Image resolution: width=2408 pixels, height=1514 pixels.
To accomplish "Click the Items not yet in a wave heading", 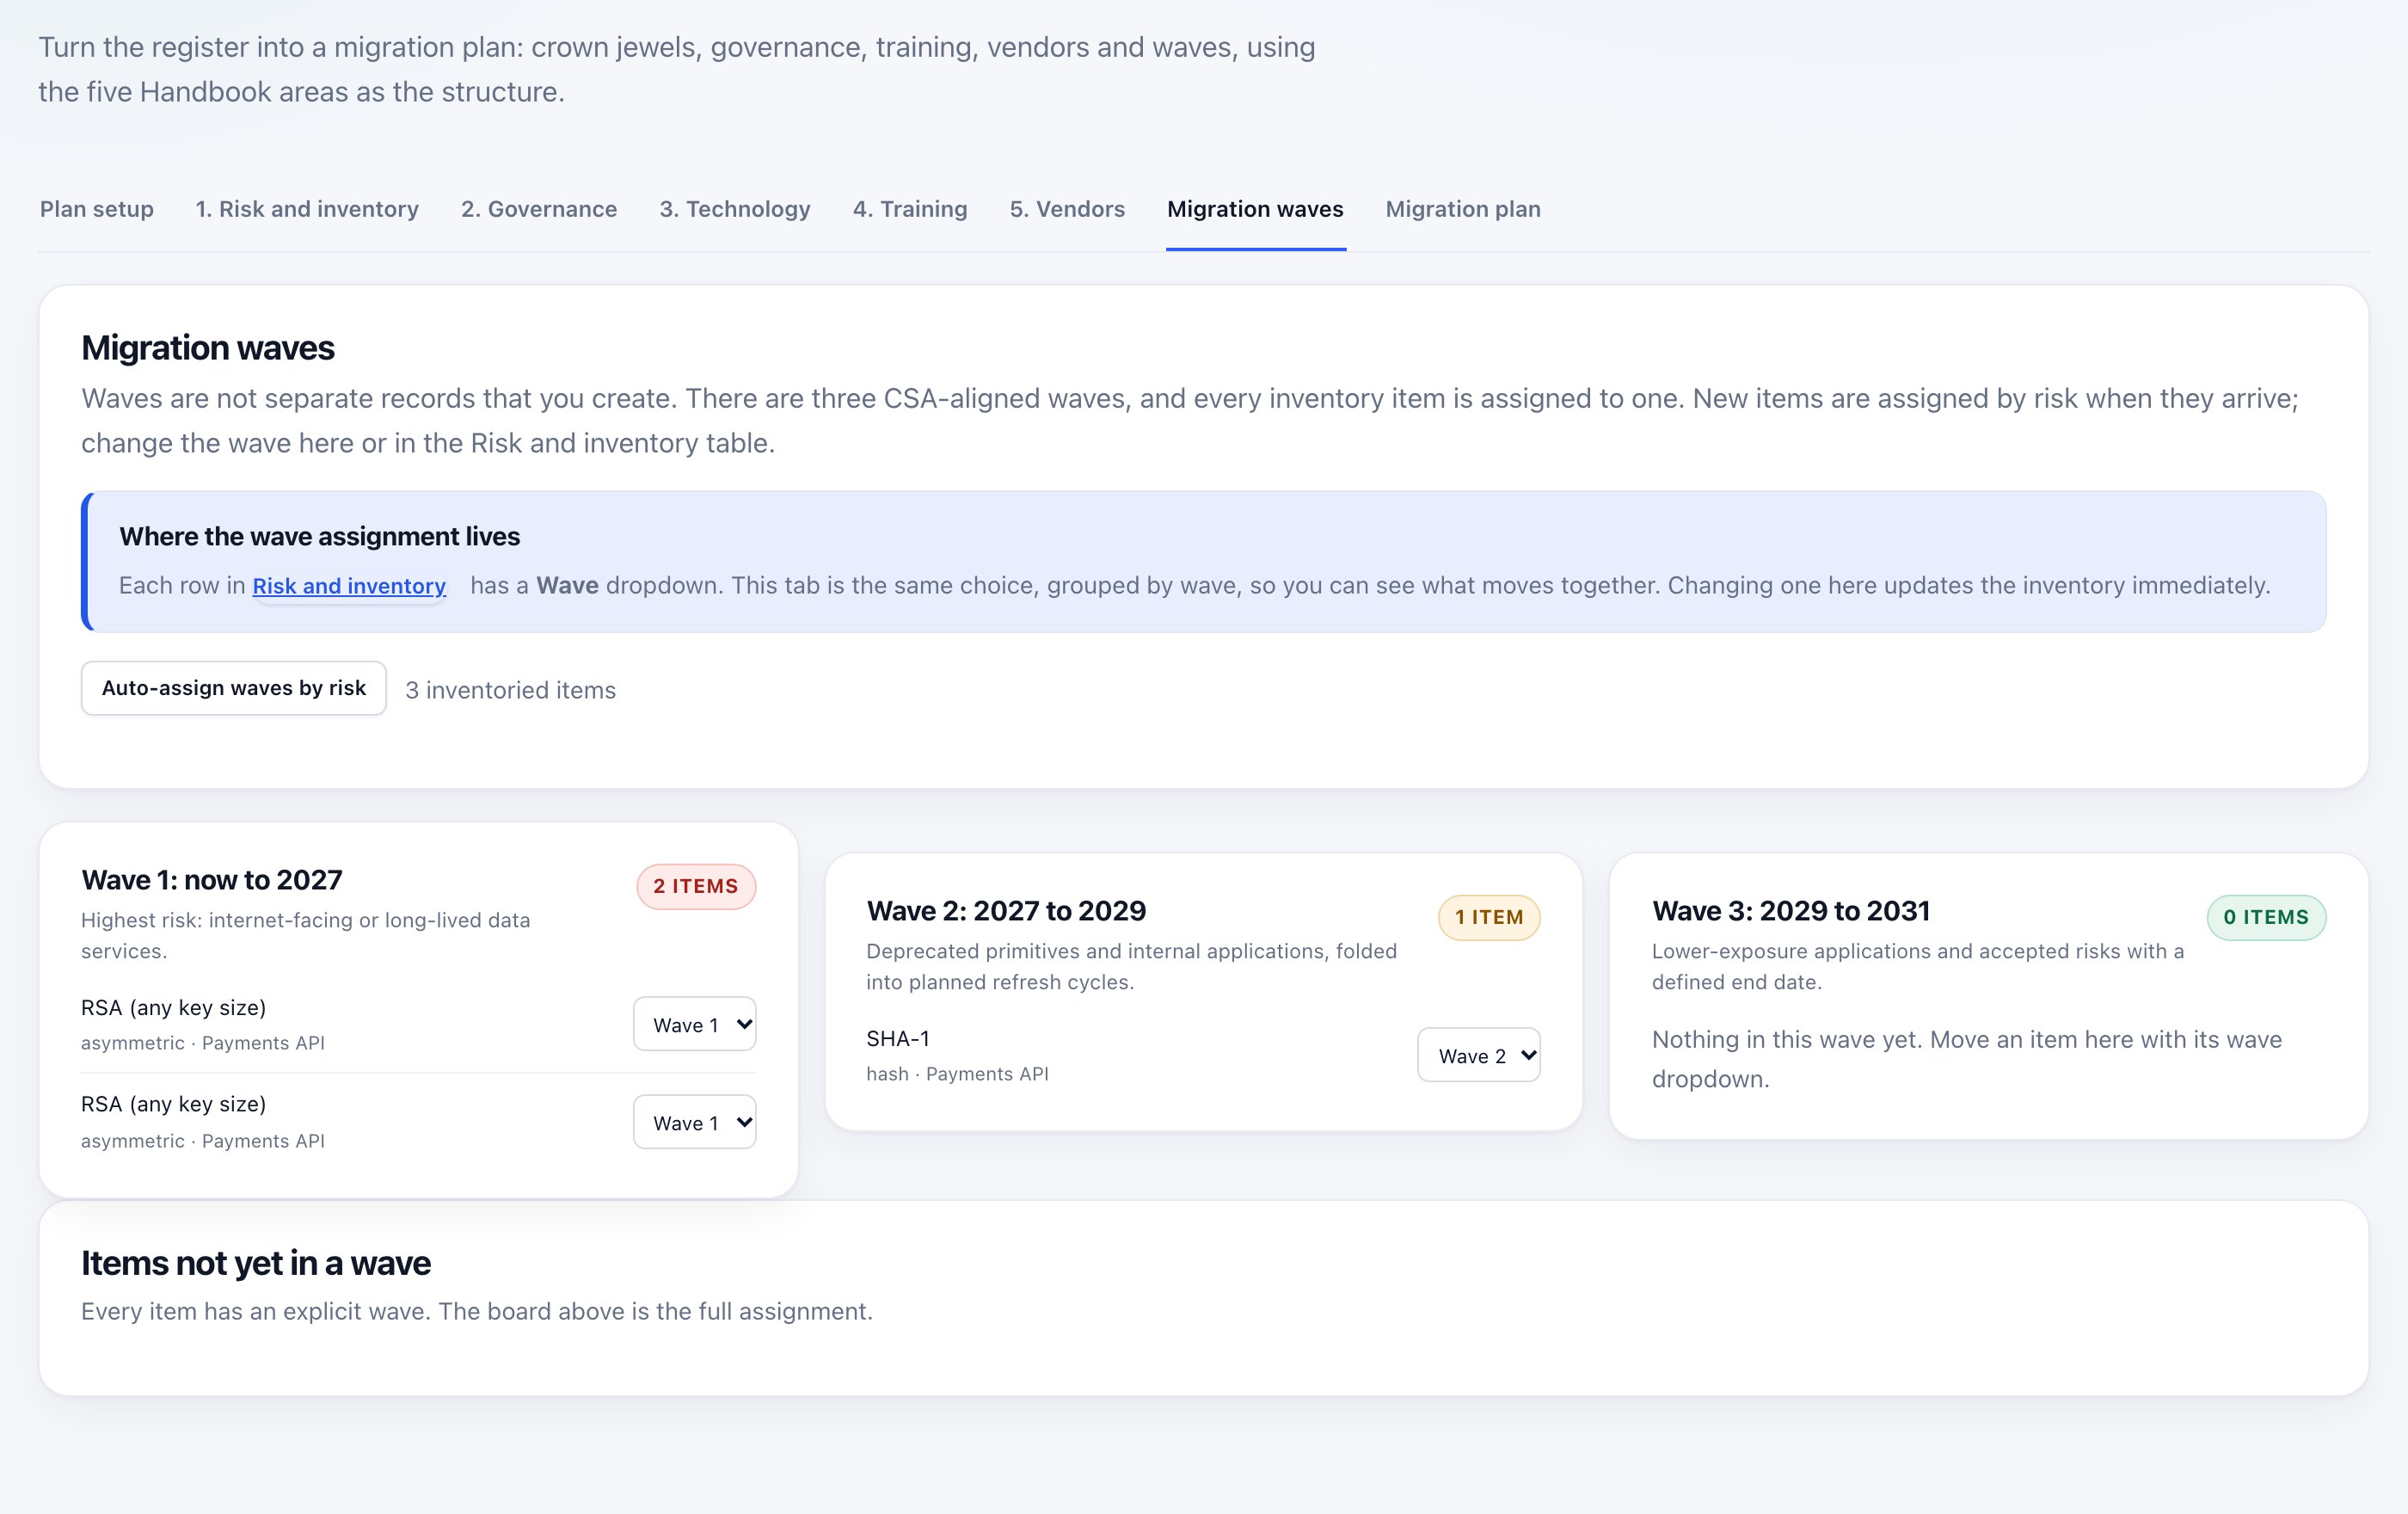I will [256, 1263].
